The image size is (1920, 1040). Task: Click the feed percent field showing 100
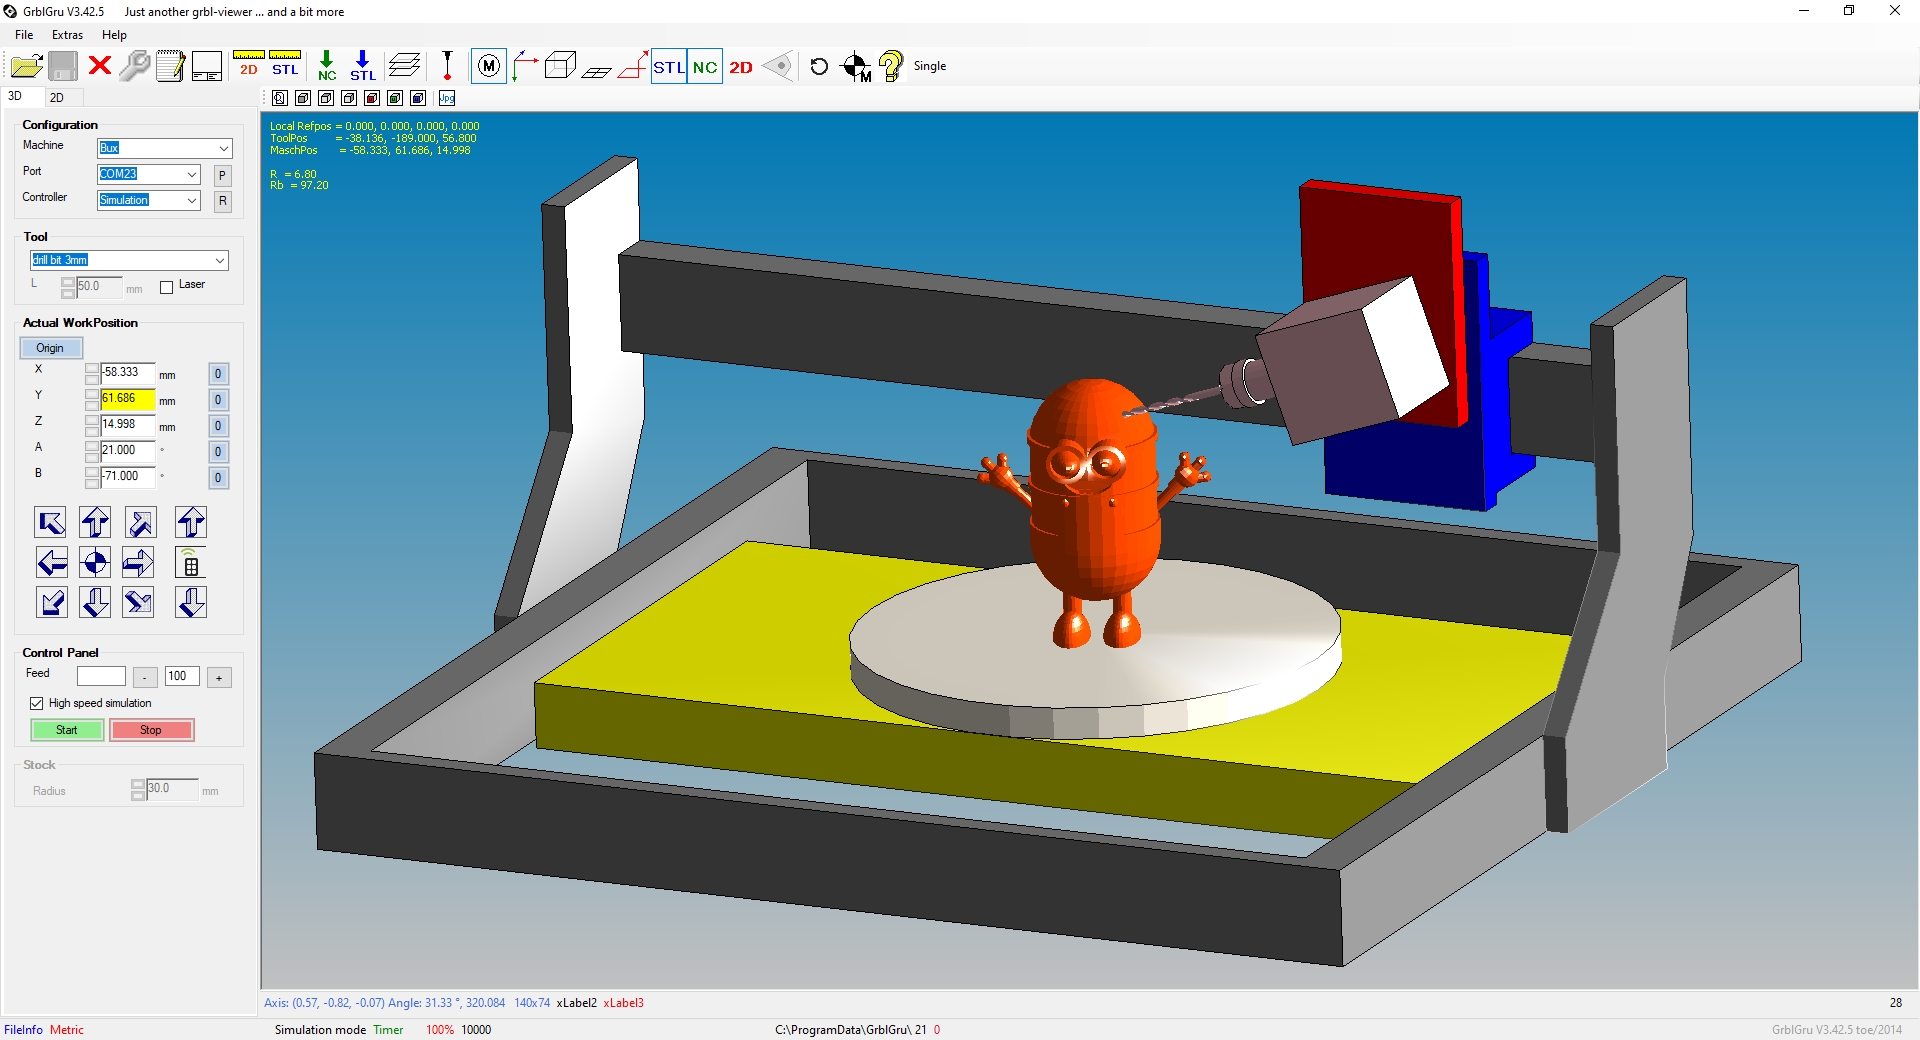click(182, 677)
